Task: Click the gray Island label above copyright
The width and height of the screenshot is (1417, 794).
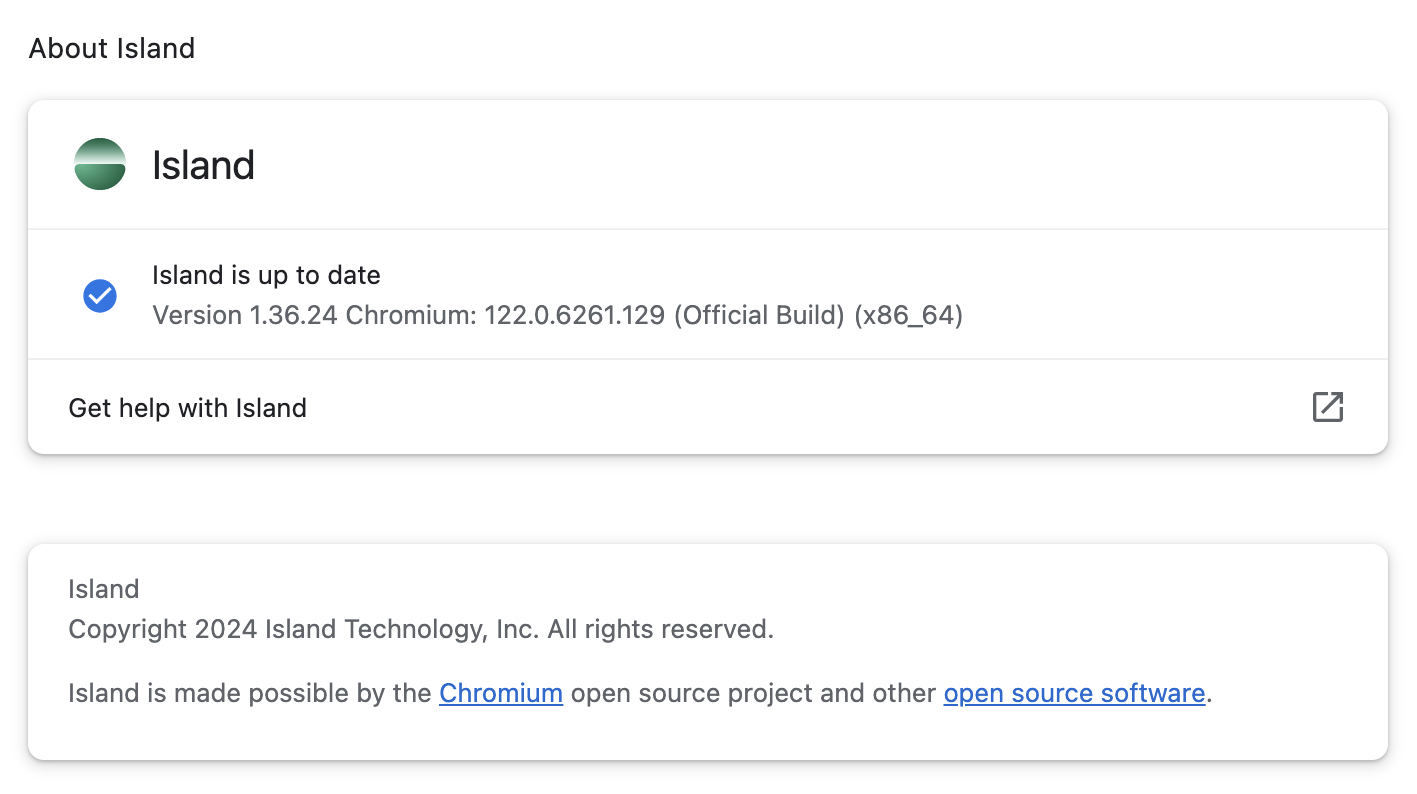Action: (x=104, y=589)
